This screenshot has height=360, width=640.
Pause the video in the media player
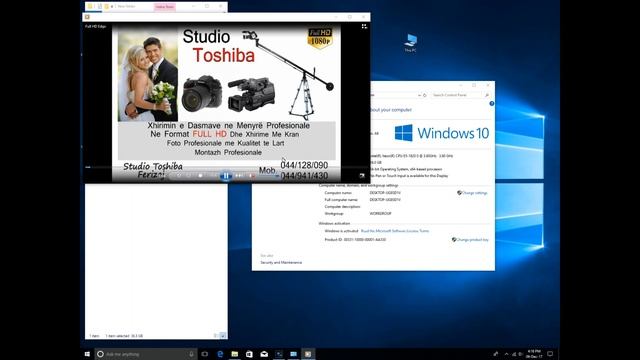226,176
